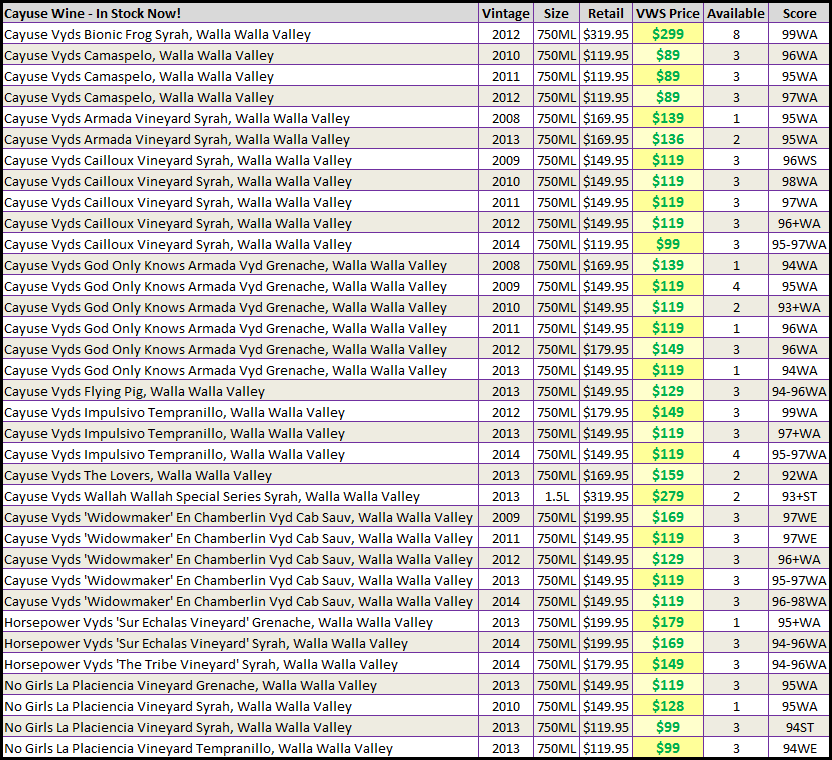Click the 2009 Widowmaker Cab Sauv name

[238, 517]
